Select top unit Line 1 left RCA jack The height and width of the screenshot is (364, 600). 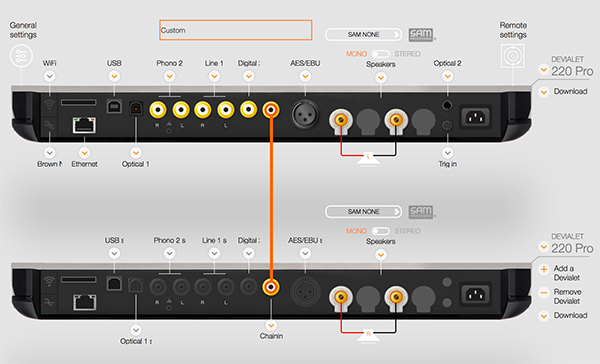point(226,110)
